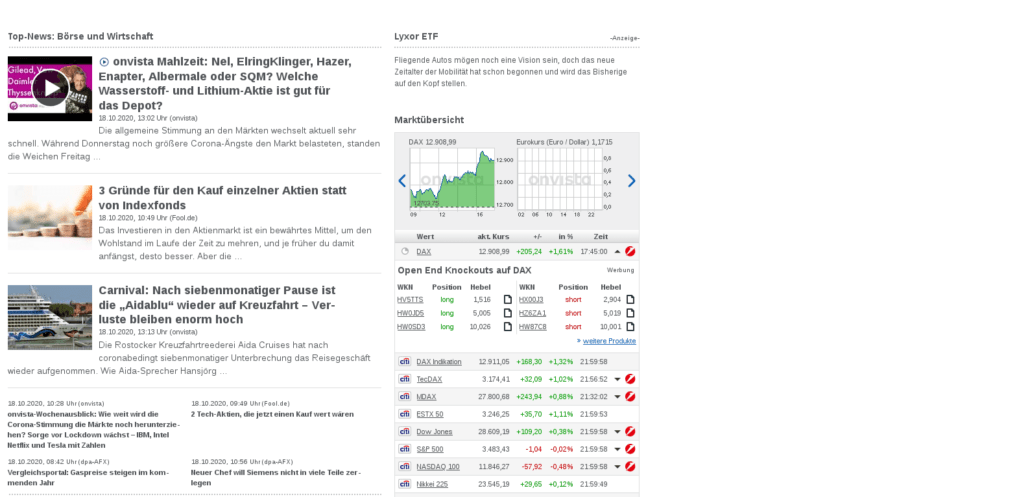Click the cruise ship thumbnail image
This screenshot has height=497, width=1030.
[50, 317]
